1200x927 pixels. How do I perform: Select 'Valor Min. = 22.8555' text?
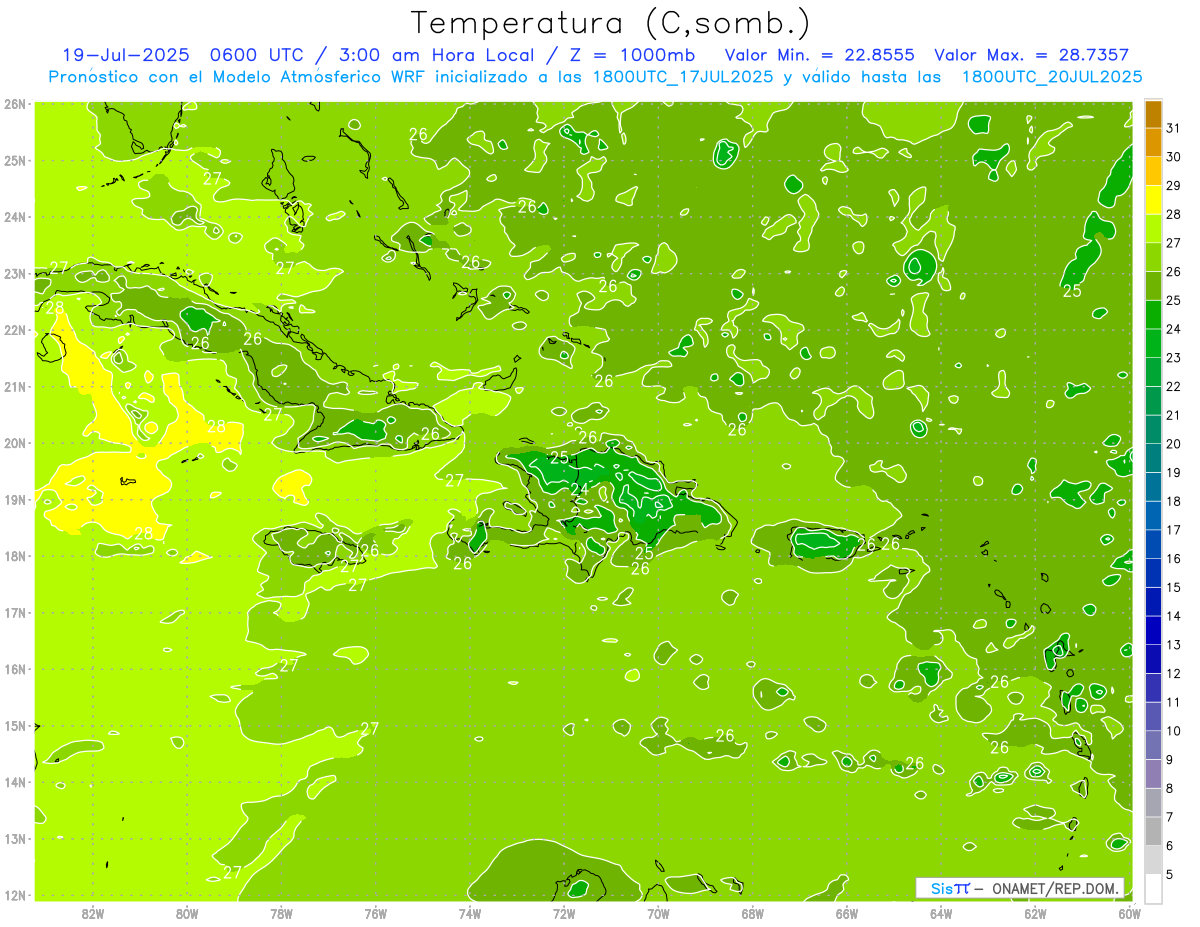(x=821, y=54)
